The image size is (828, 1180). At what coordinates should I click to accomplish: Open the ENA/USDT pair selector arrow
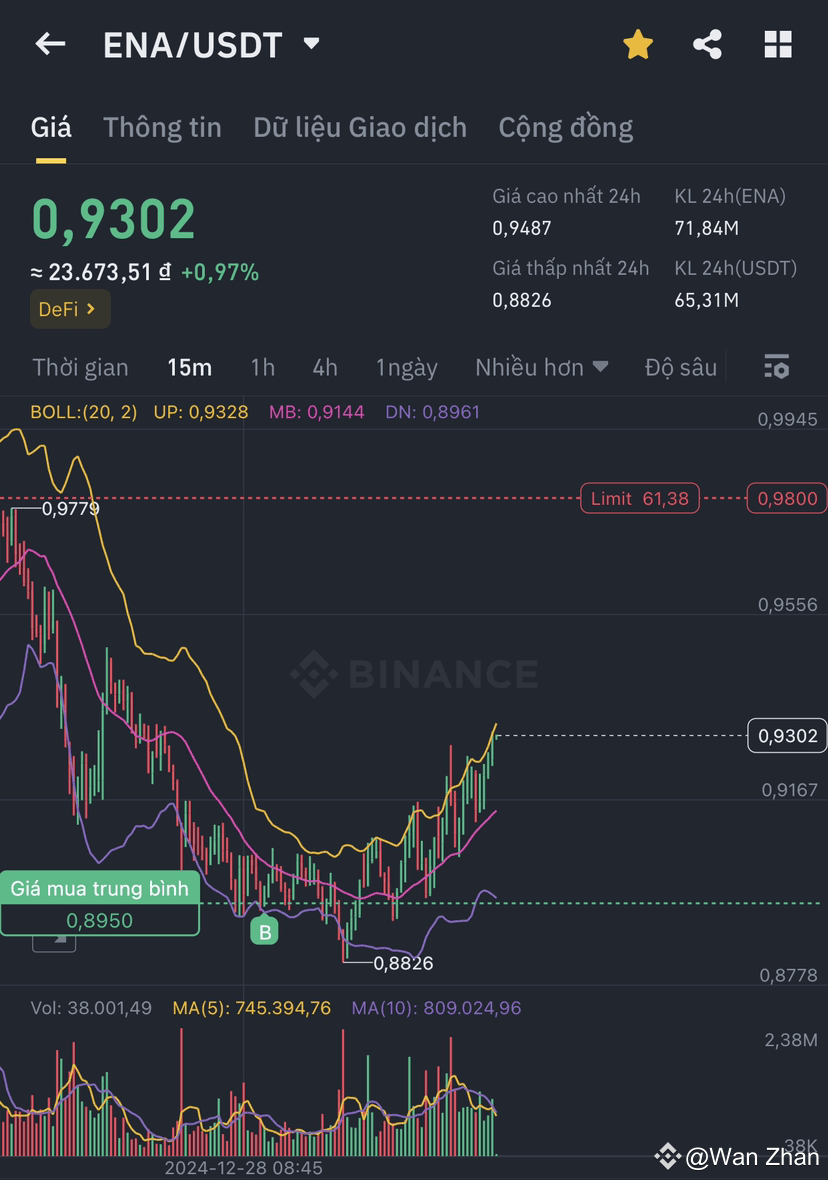(x=310, y=44)
